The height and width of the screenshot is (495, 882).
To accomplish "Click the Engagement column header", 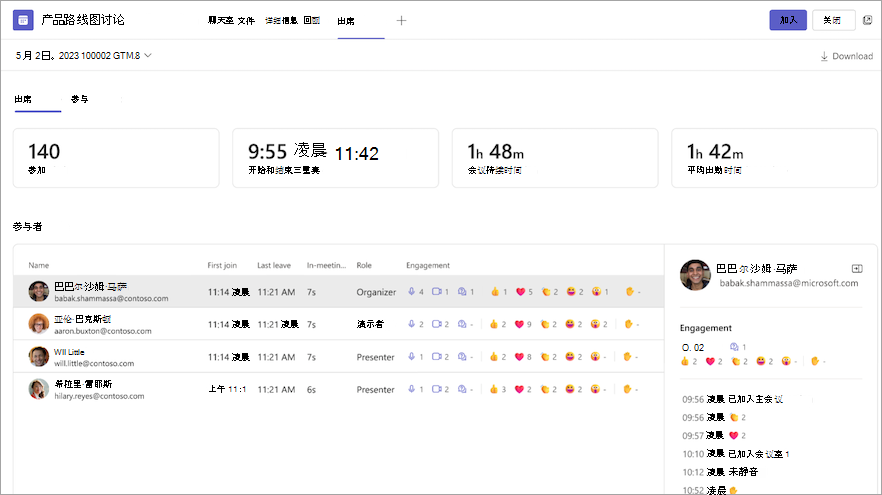I will click(428, 266).
